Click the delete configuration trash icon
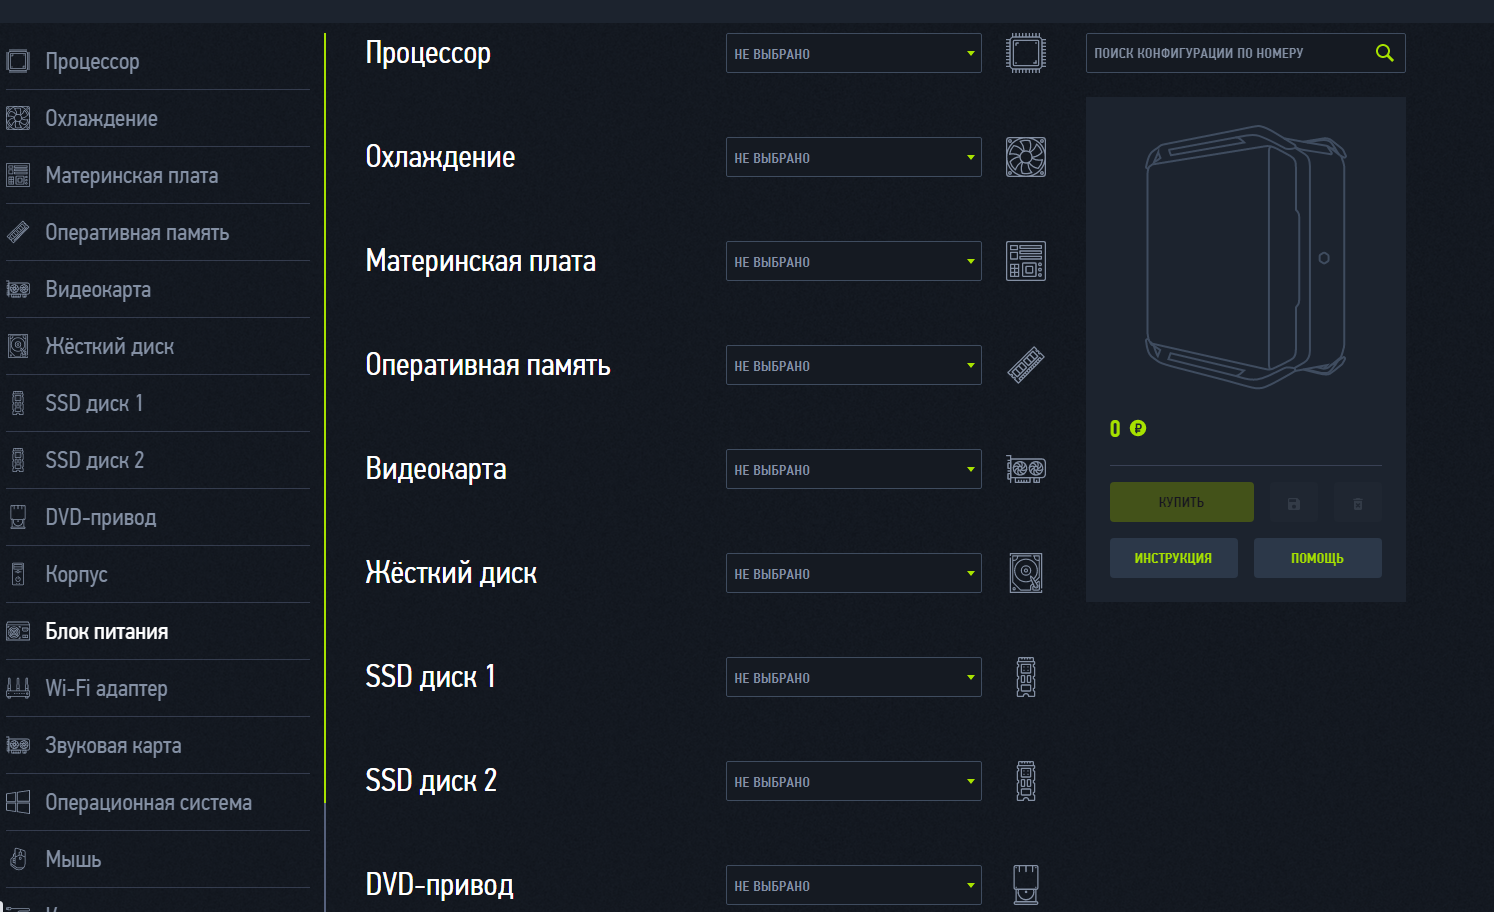This screenshot has height=912, width=1494. pyautogui.click(x=1357, y=503)
